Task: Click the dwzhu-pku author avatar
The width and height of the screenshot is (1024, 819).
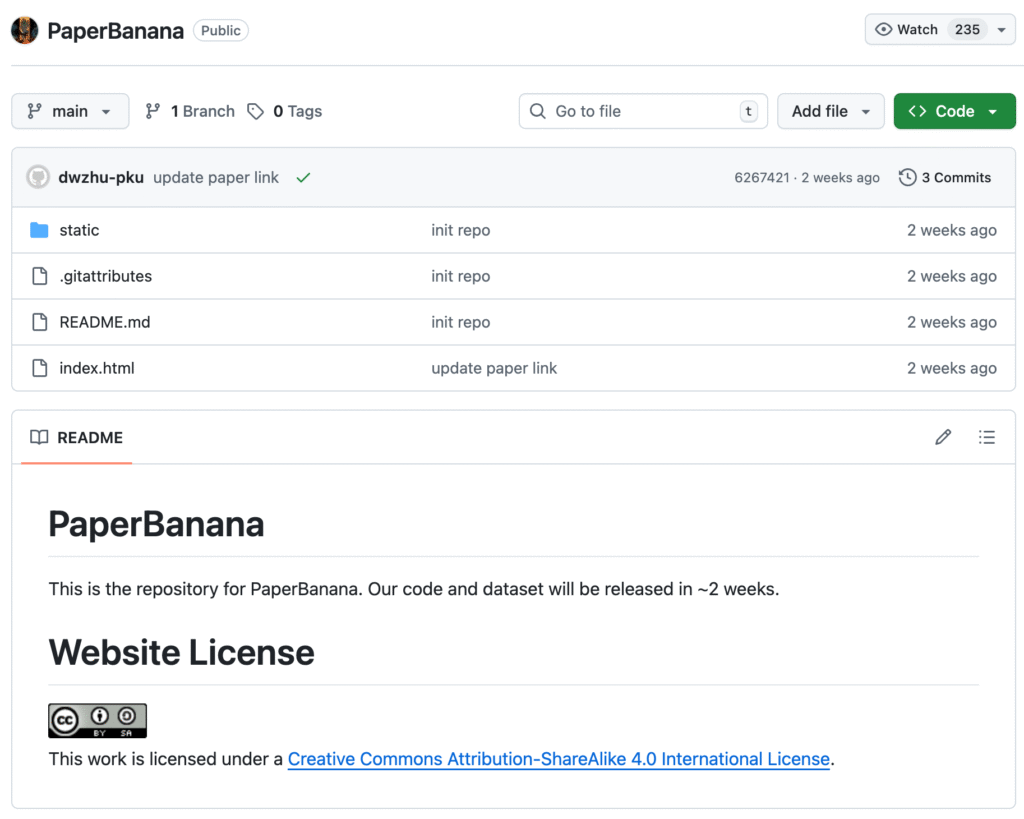Action: 38,178
